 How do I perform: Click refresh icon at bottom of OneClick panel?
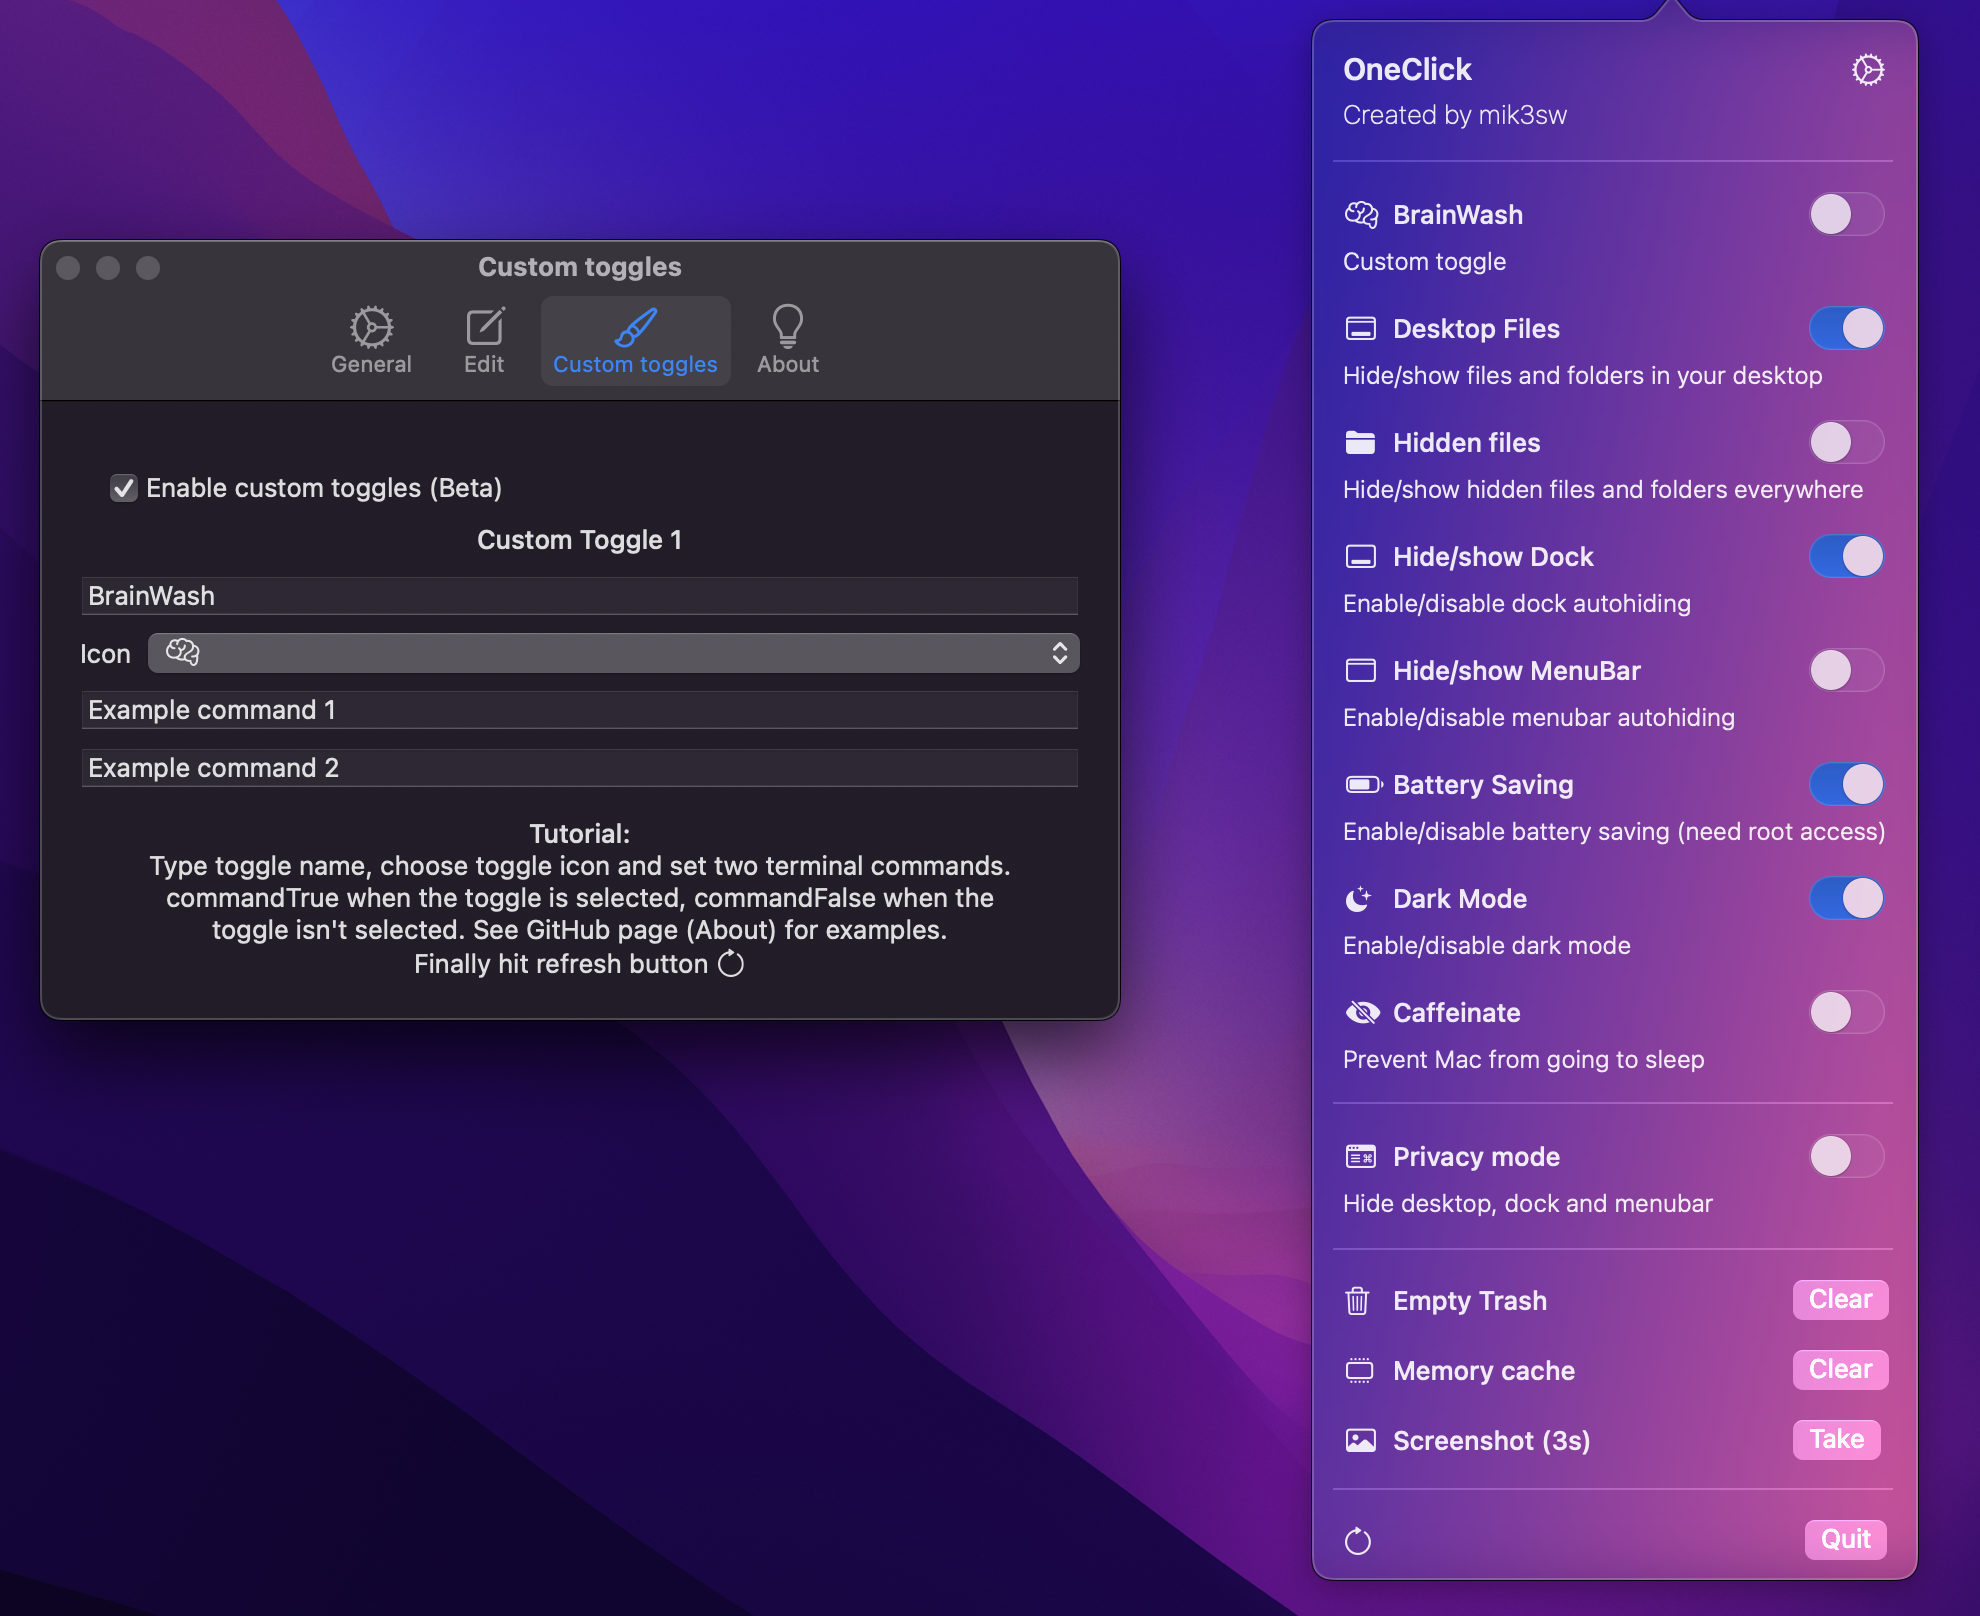click(x=1358, y=1541)
